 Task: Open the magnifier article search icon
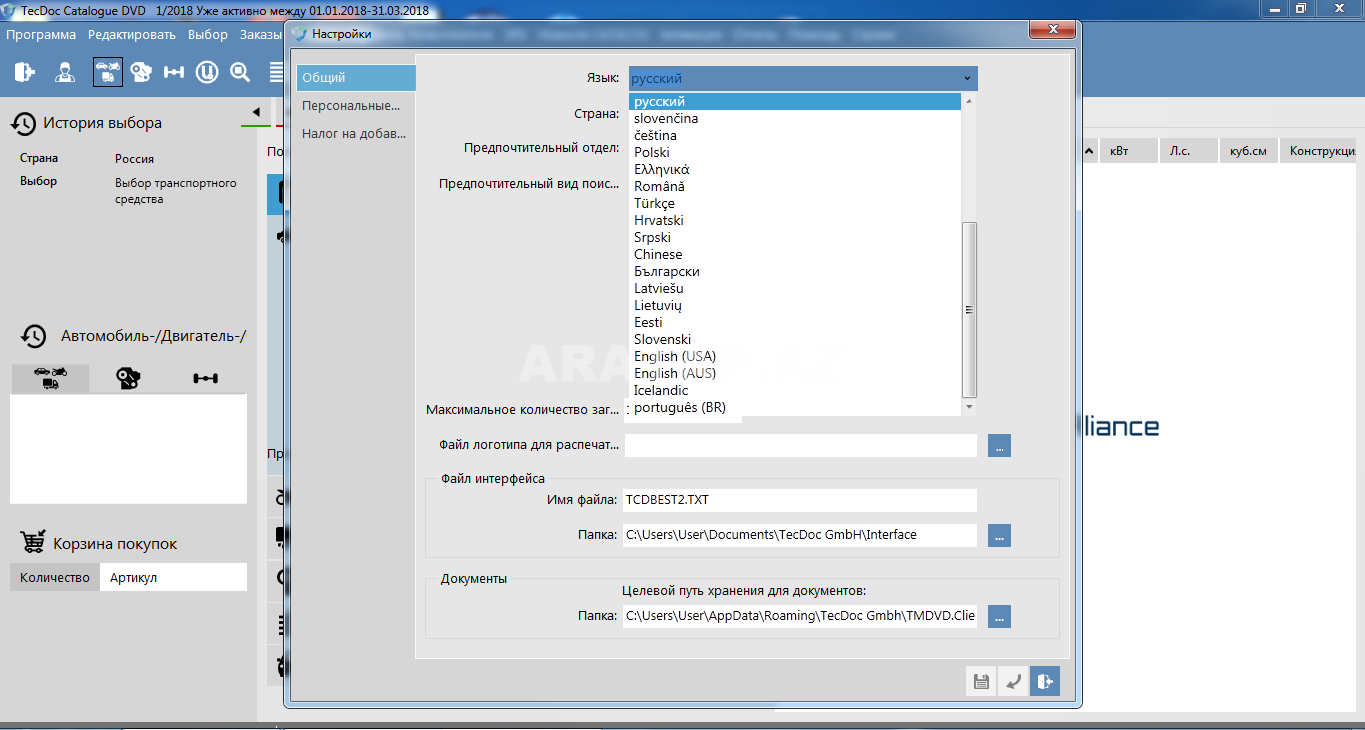pyautogui.click(x=240, y=72)
